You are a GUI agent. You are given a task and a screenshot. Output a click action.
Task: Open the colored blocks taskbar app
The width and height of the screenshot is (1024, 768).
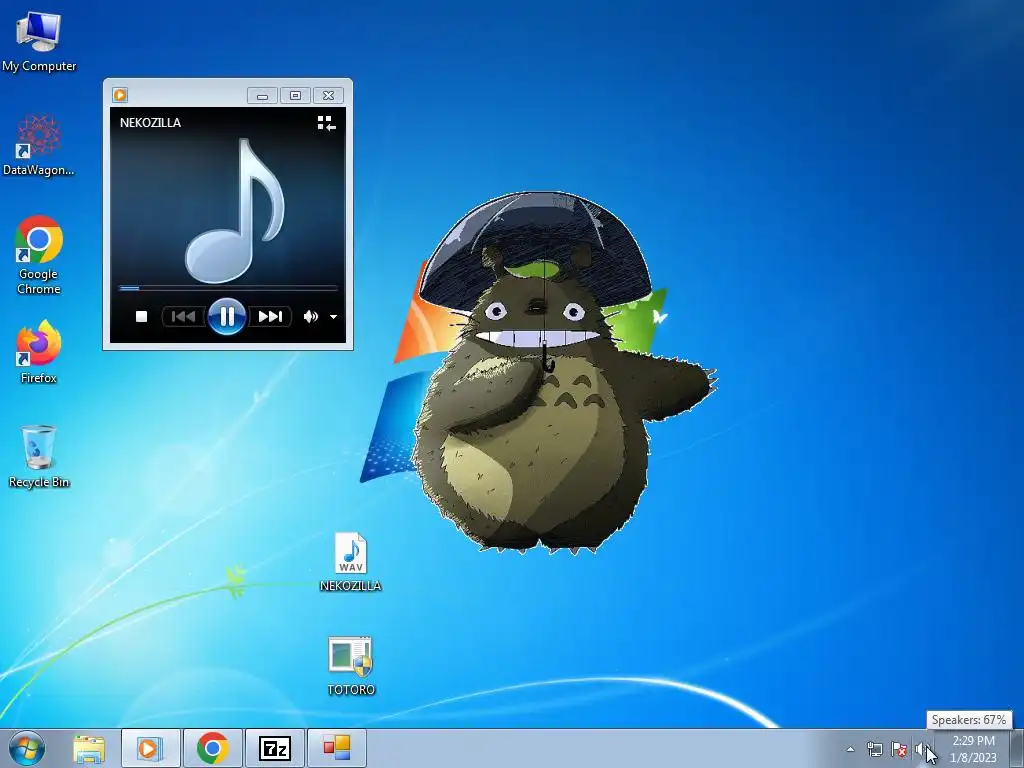(x=336, y=748)
